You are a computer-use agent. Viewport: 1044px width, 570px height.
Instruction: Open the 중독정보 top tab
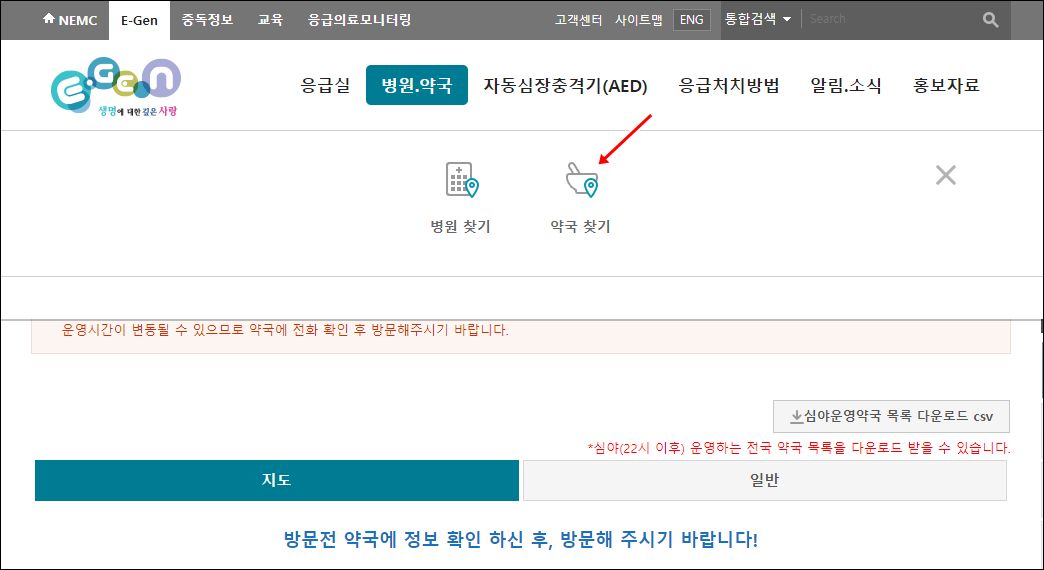208,20
